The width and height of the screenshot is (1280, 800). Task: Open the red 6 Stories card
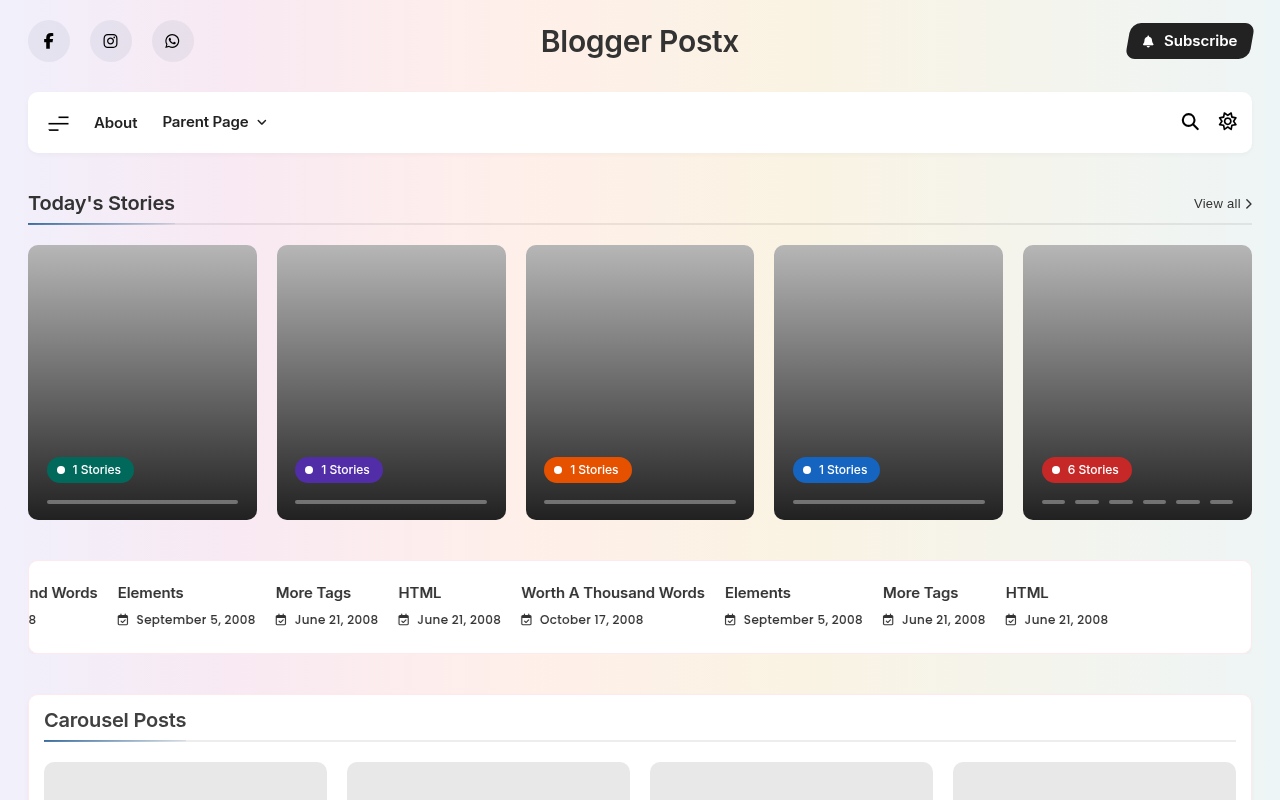pos(1137,382)
